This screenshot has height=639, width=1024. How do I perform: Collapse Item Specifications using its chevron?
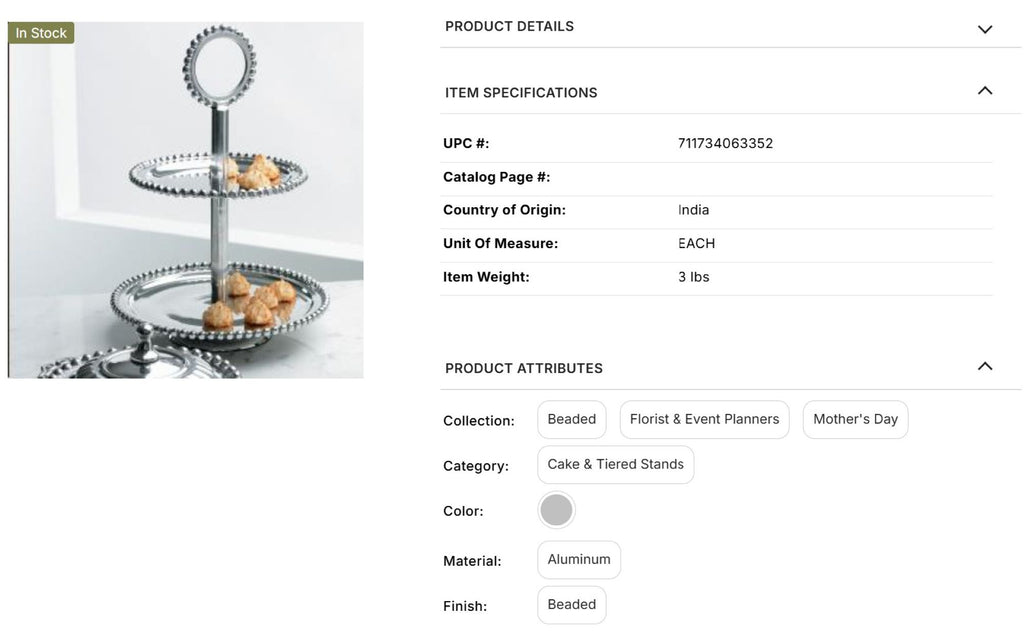985,91
